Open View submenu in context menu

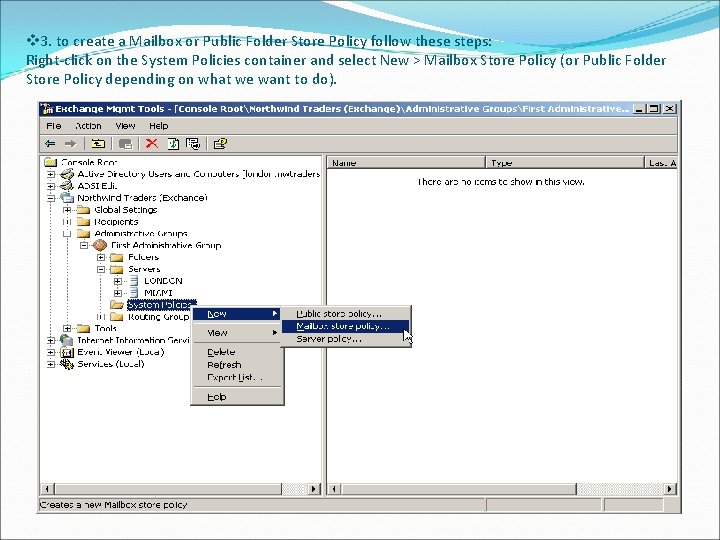[x=237, y=333]
